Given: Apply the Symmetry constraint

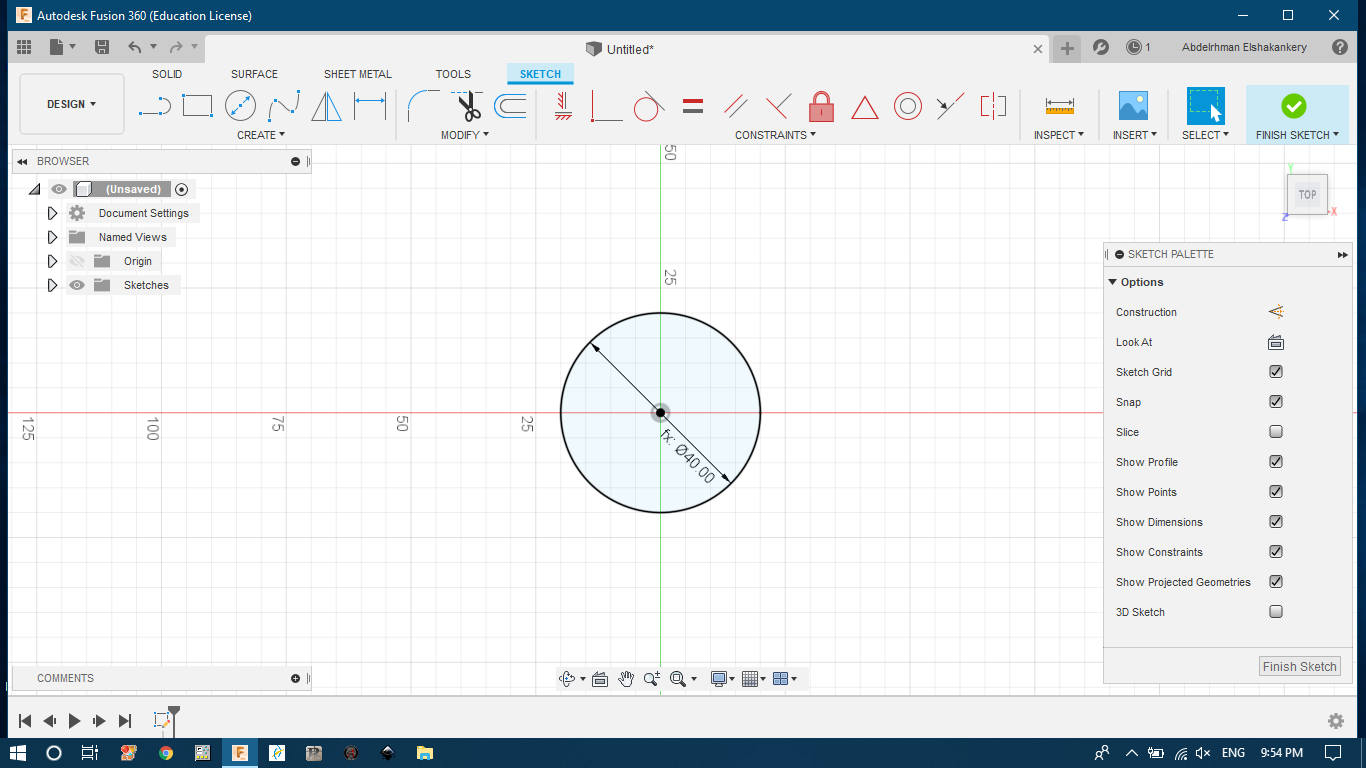Looking at the screenshot, I should pos(993,105).
